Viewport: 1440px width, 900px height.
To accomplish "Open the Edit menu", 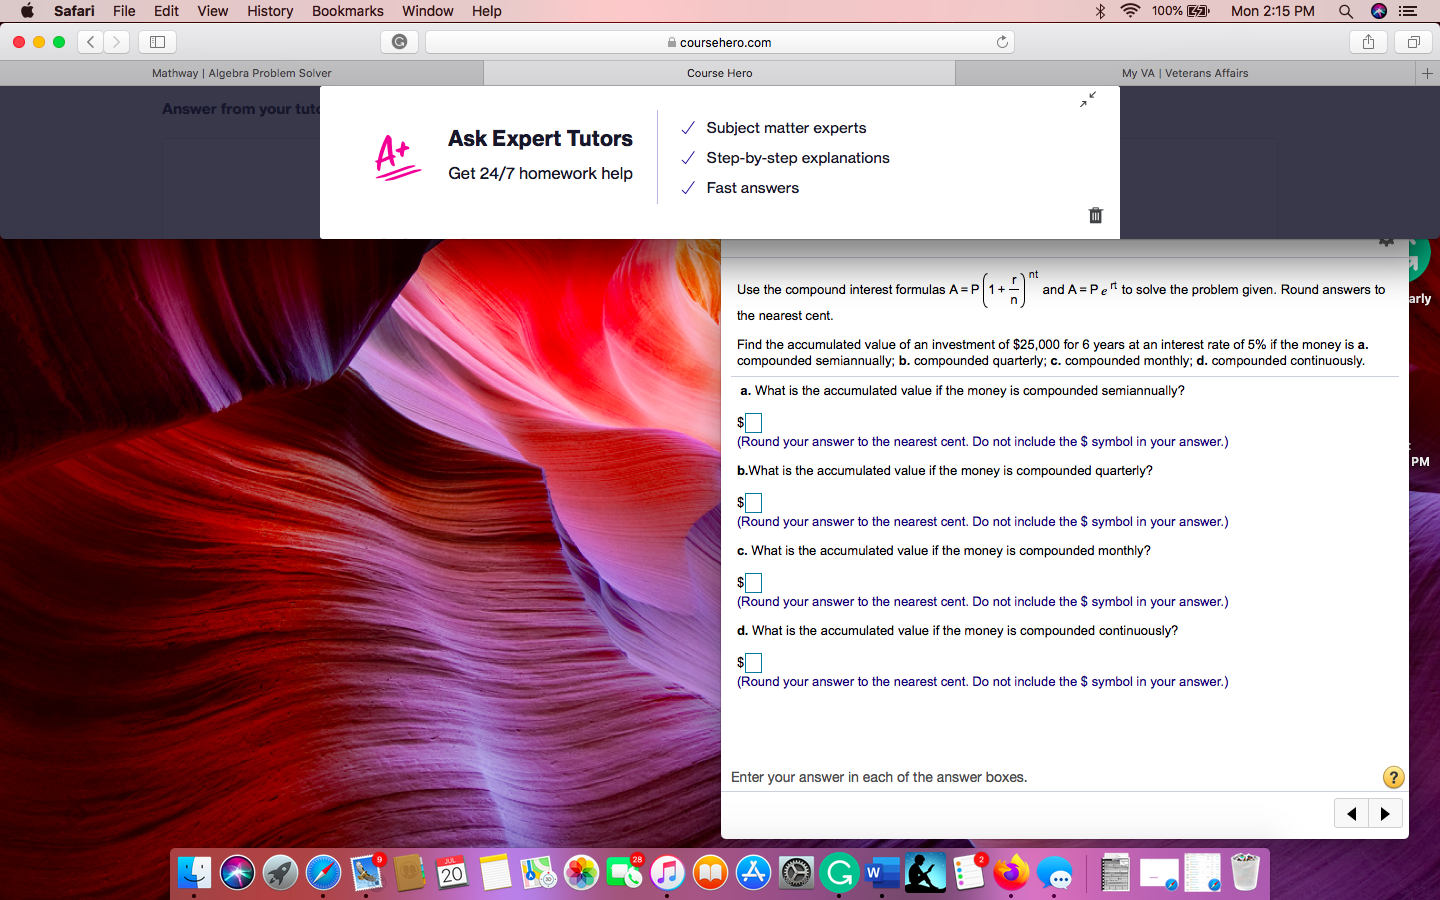I will click(x=166, y=11).
